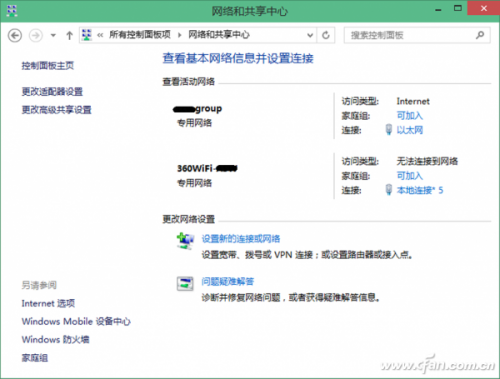Click 所有控制面板项 breadcrumb

tap(140, 35)
